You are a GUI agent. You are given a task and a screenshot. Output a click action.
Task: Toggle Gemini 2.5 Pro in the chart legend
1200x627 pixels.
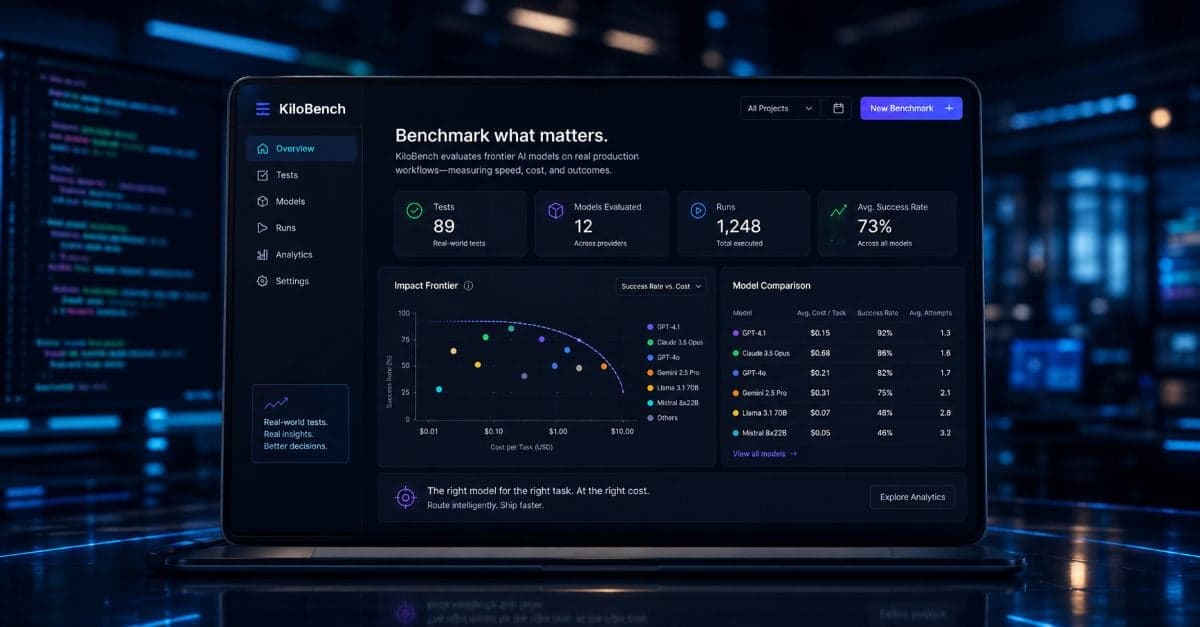(x=674, y=372)
